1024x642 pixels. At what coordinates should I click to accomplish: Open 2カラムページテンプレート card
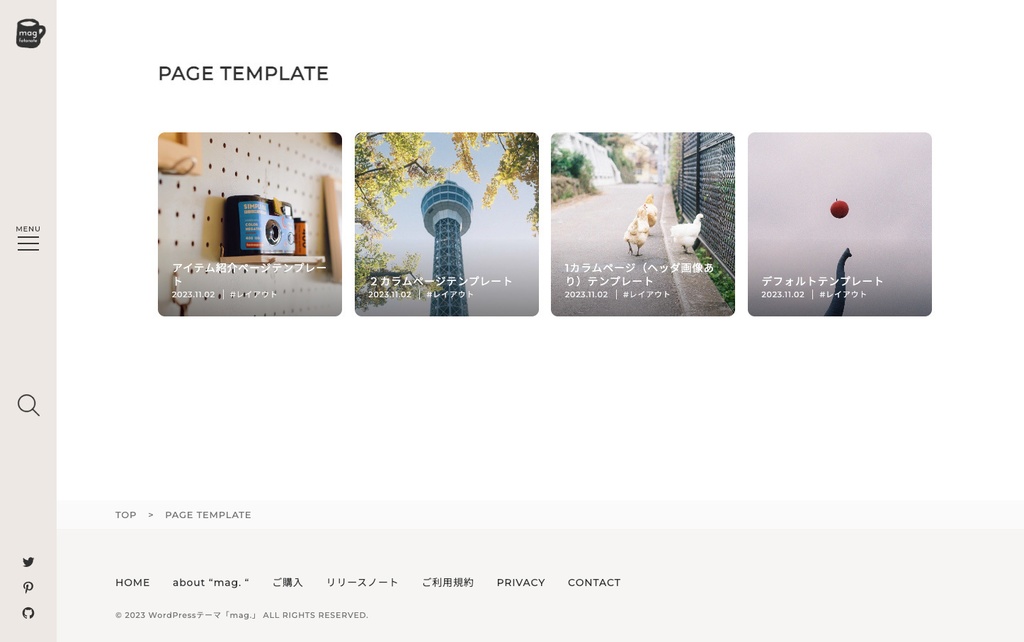coord(447,224)
